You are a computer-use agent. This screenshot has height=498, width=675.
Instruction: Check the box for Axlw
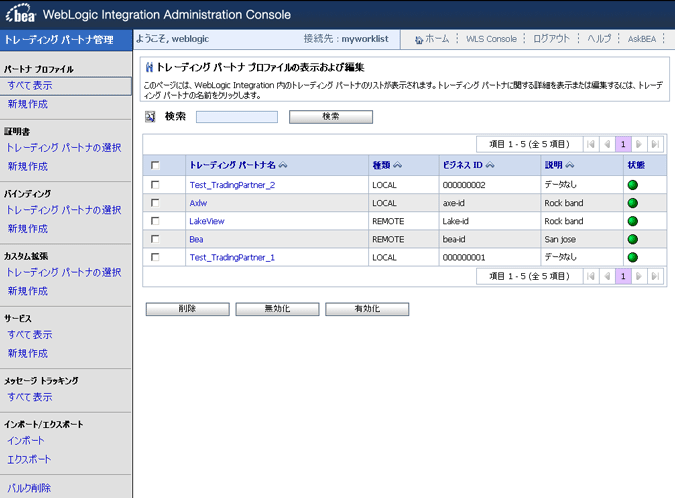155,203
